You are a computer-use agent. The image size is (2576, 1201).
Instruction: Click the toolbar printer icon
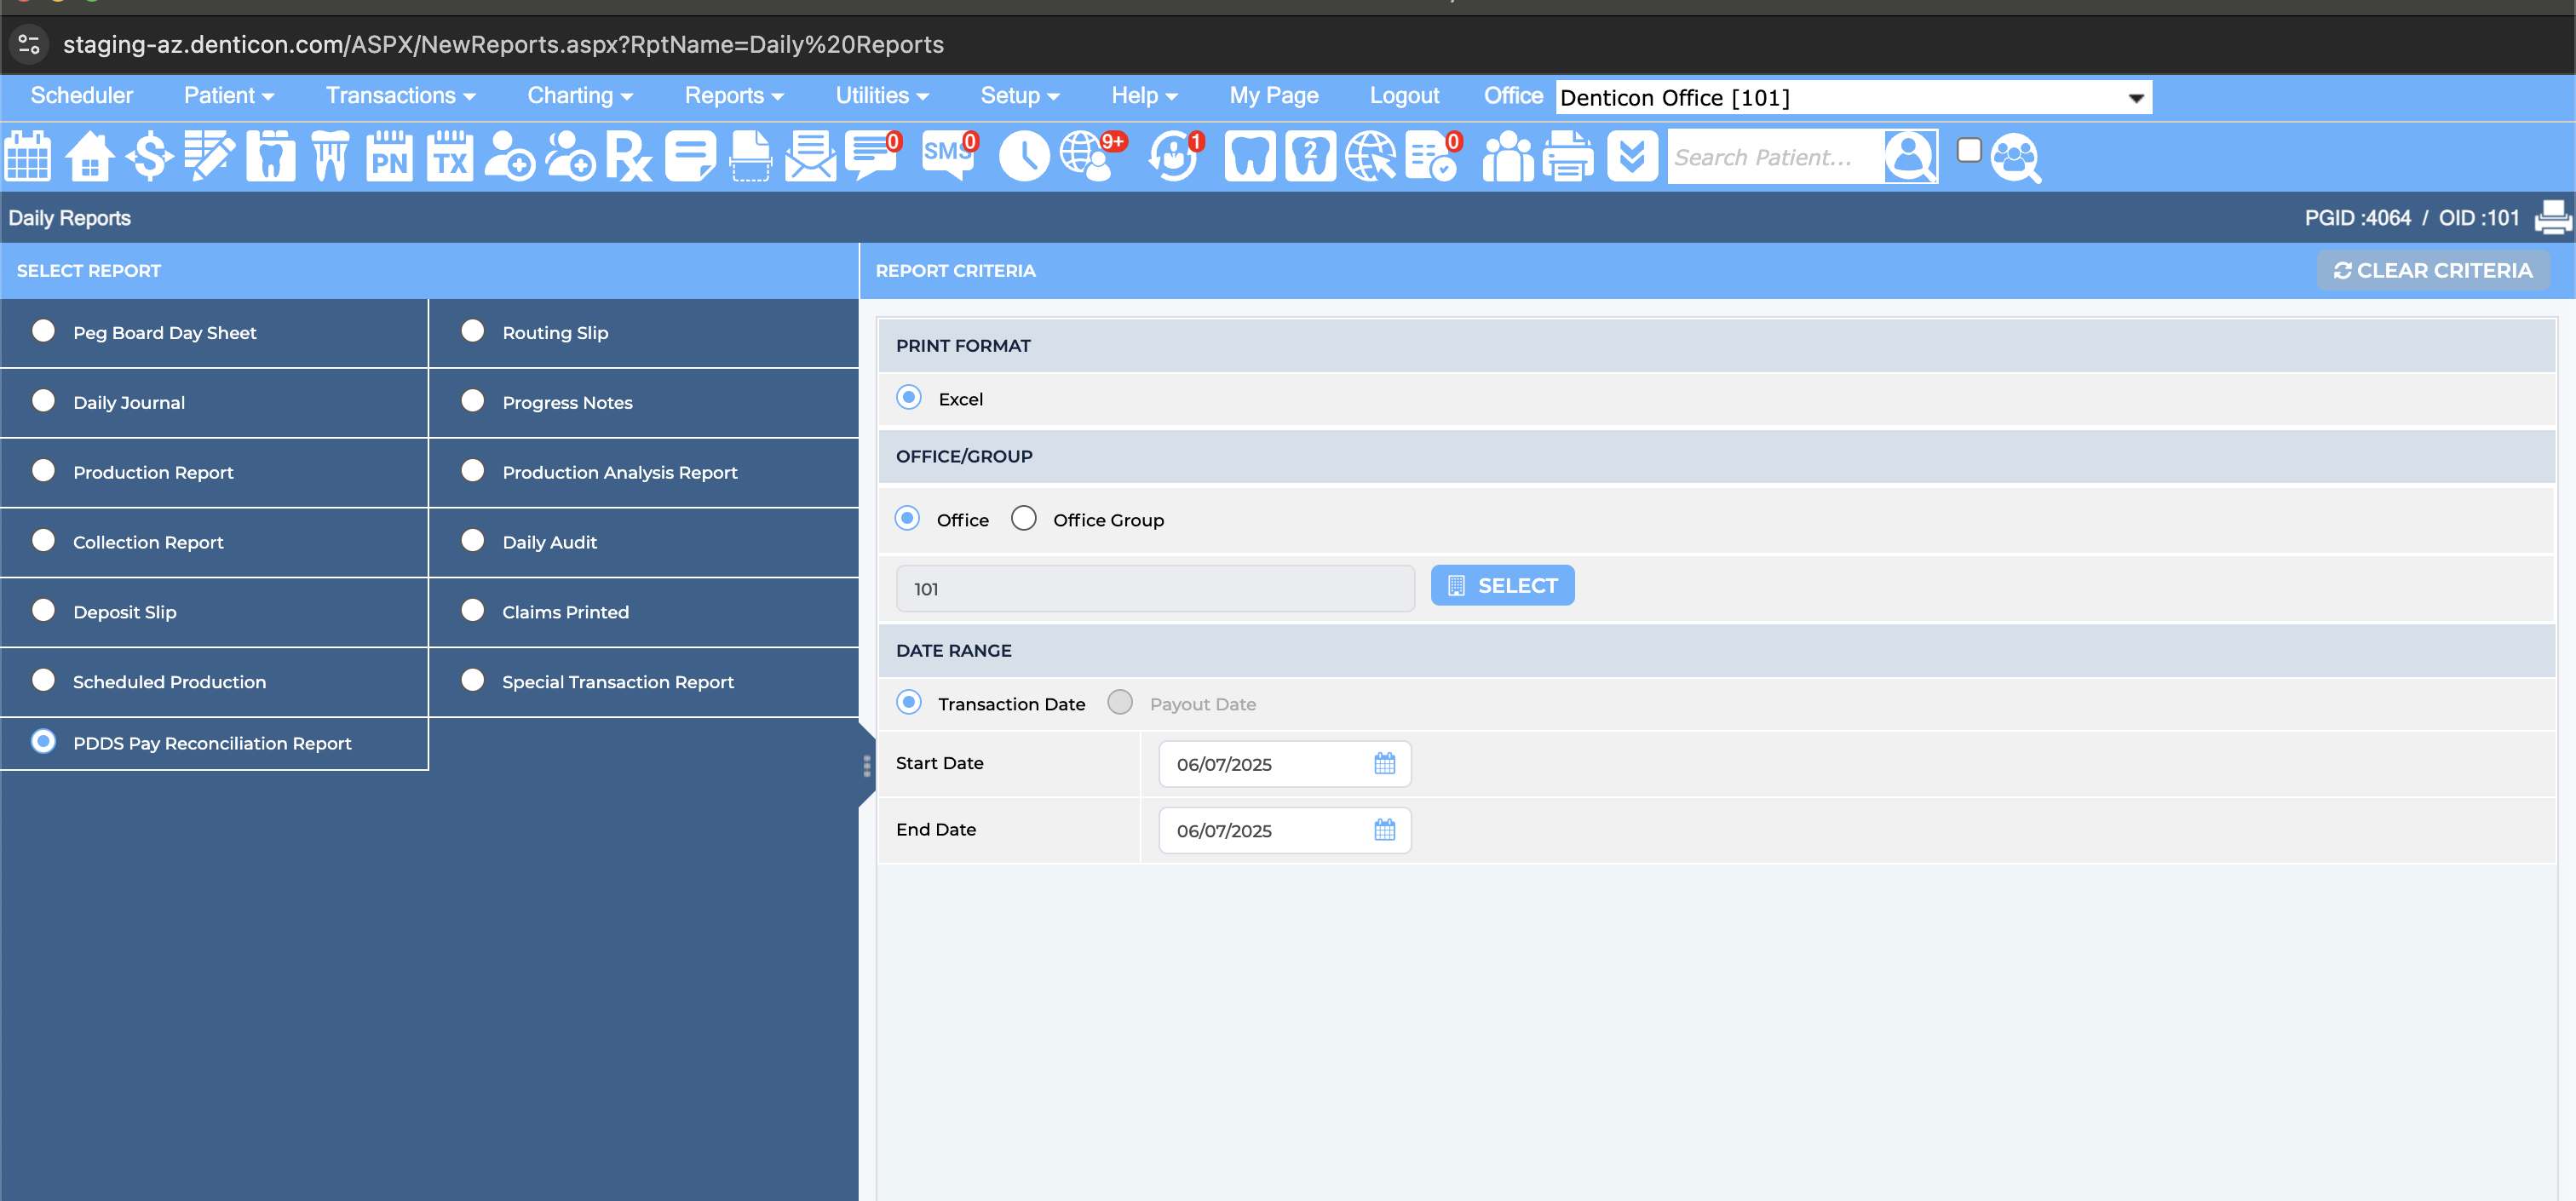(x=1568, y=156)
